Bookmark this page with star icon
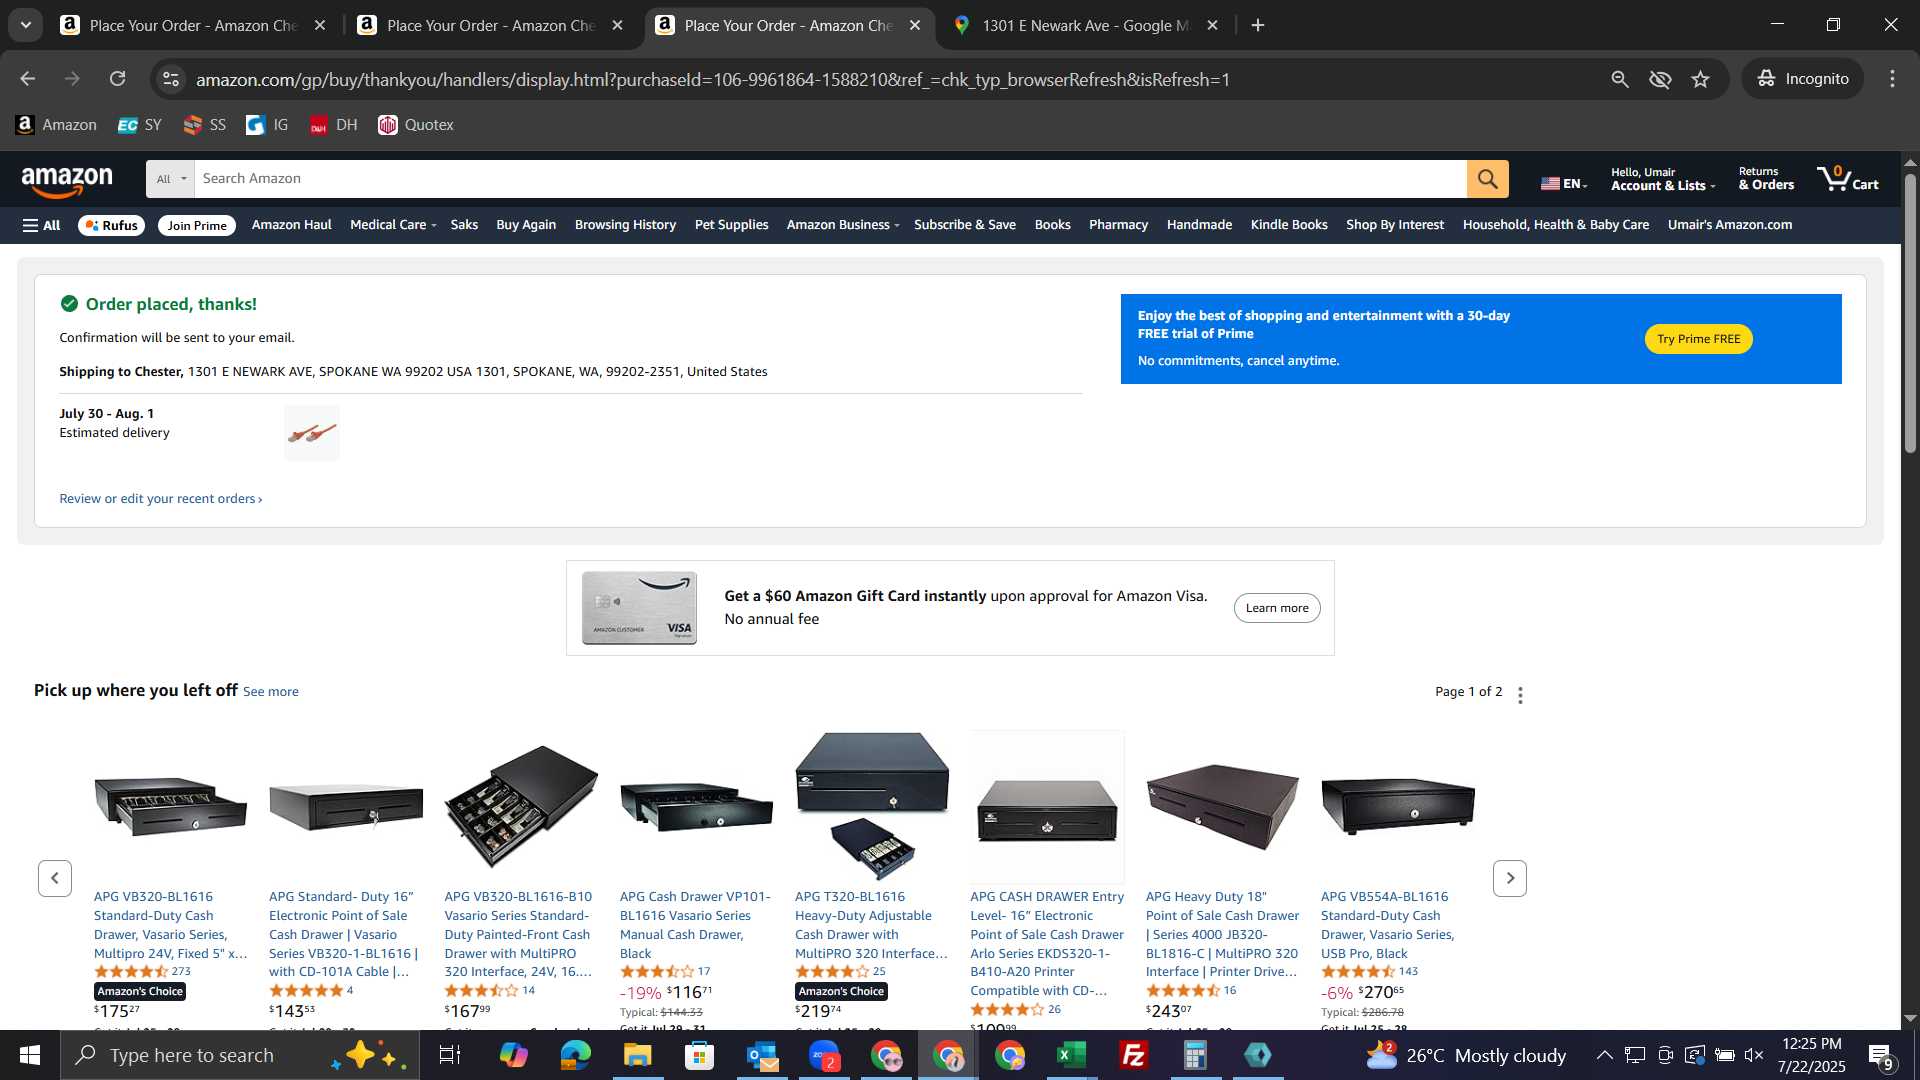1920x1080 pixels. [1700, 79]
